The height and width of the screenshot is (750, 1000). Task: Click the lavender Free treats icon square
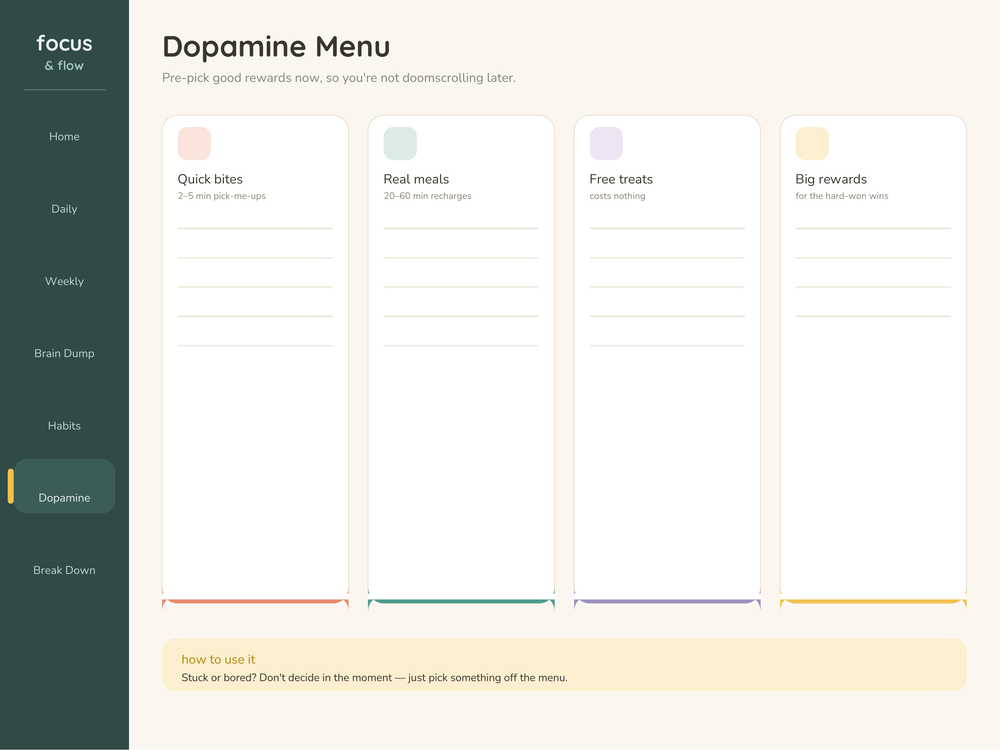coord(607,143)
